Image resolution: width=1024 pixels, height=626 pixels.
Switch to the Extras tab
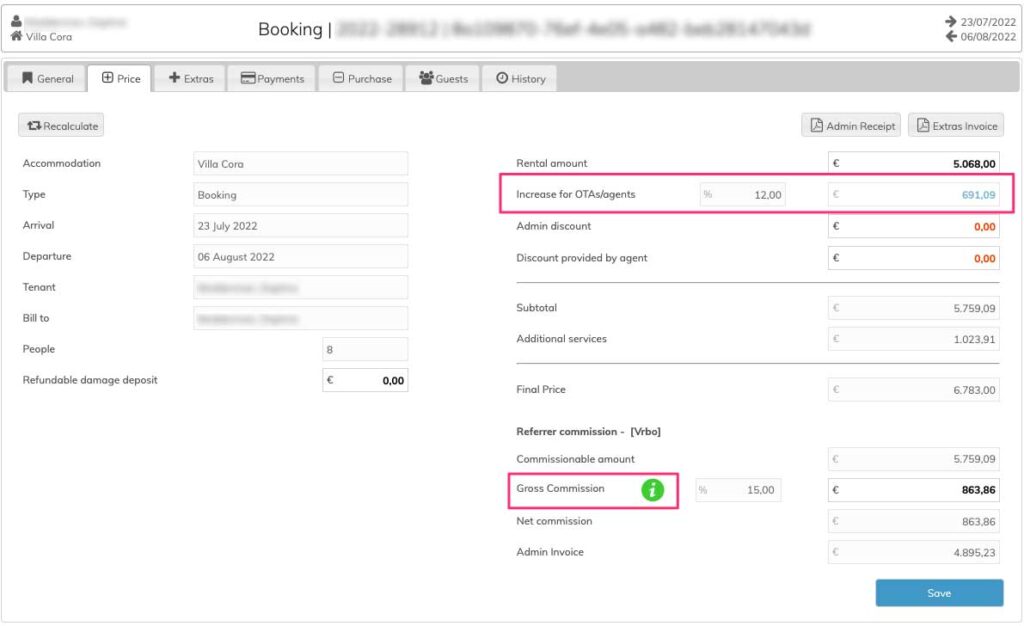click(x=190, y=78)
